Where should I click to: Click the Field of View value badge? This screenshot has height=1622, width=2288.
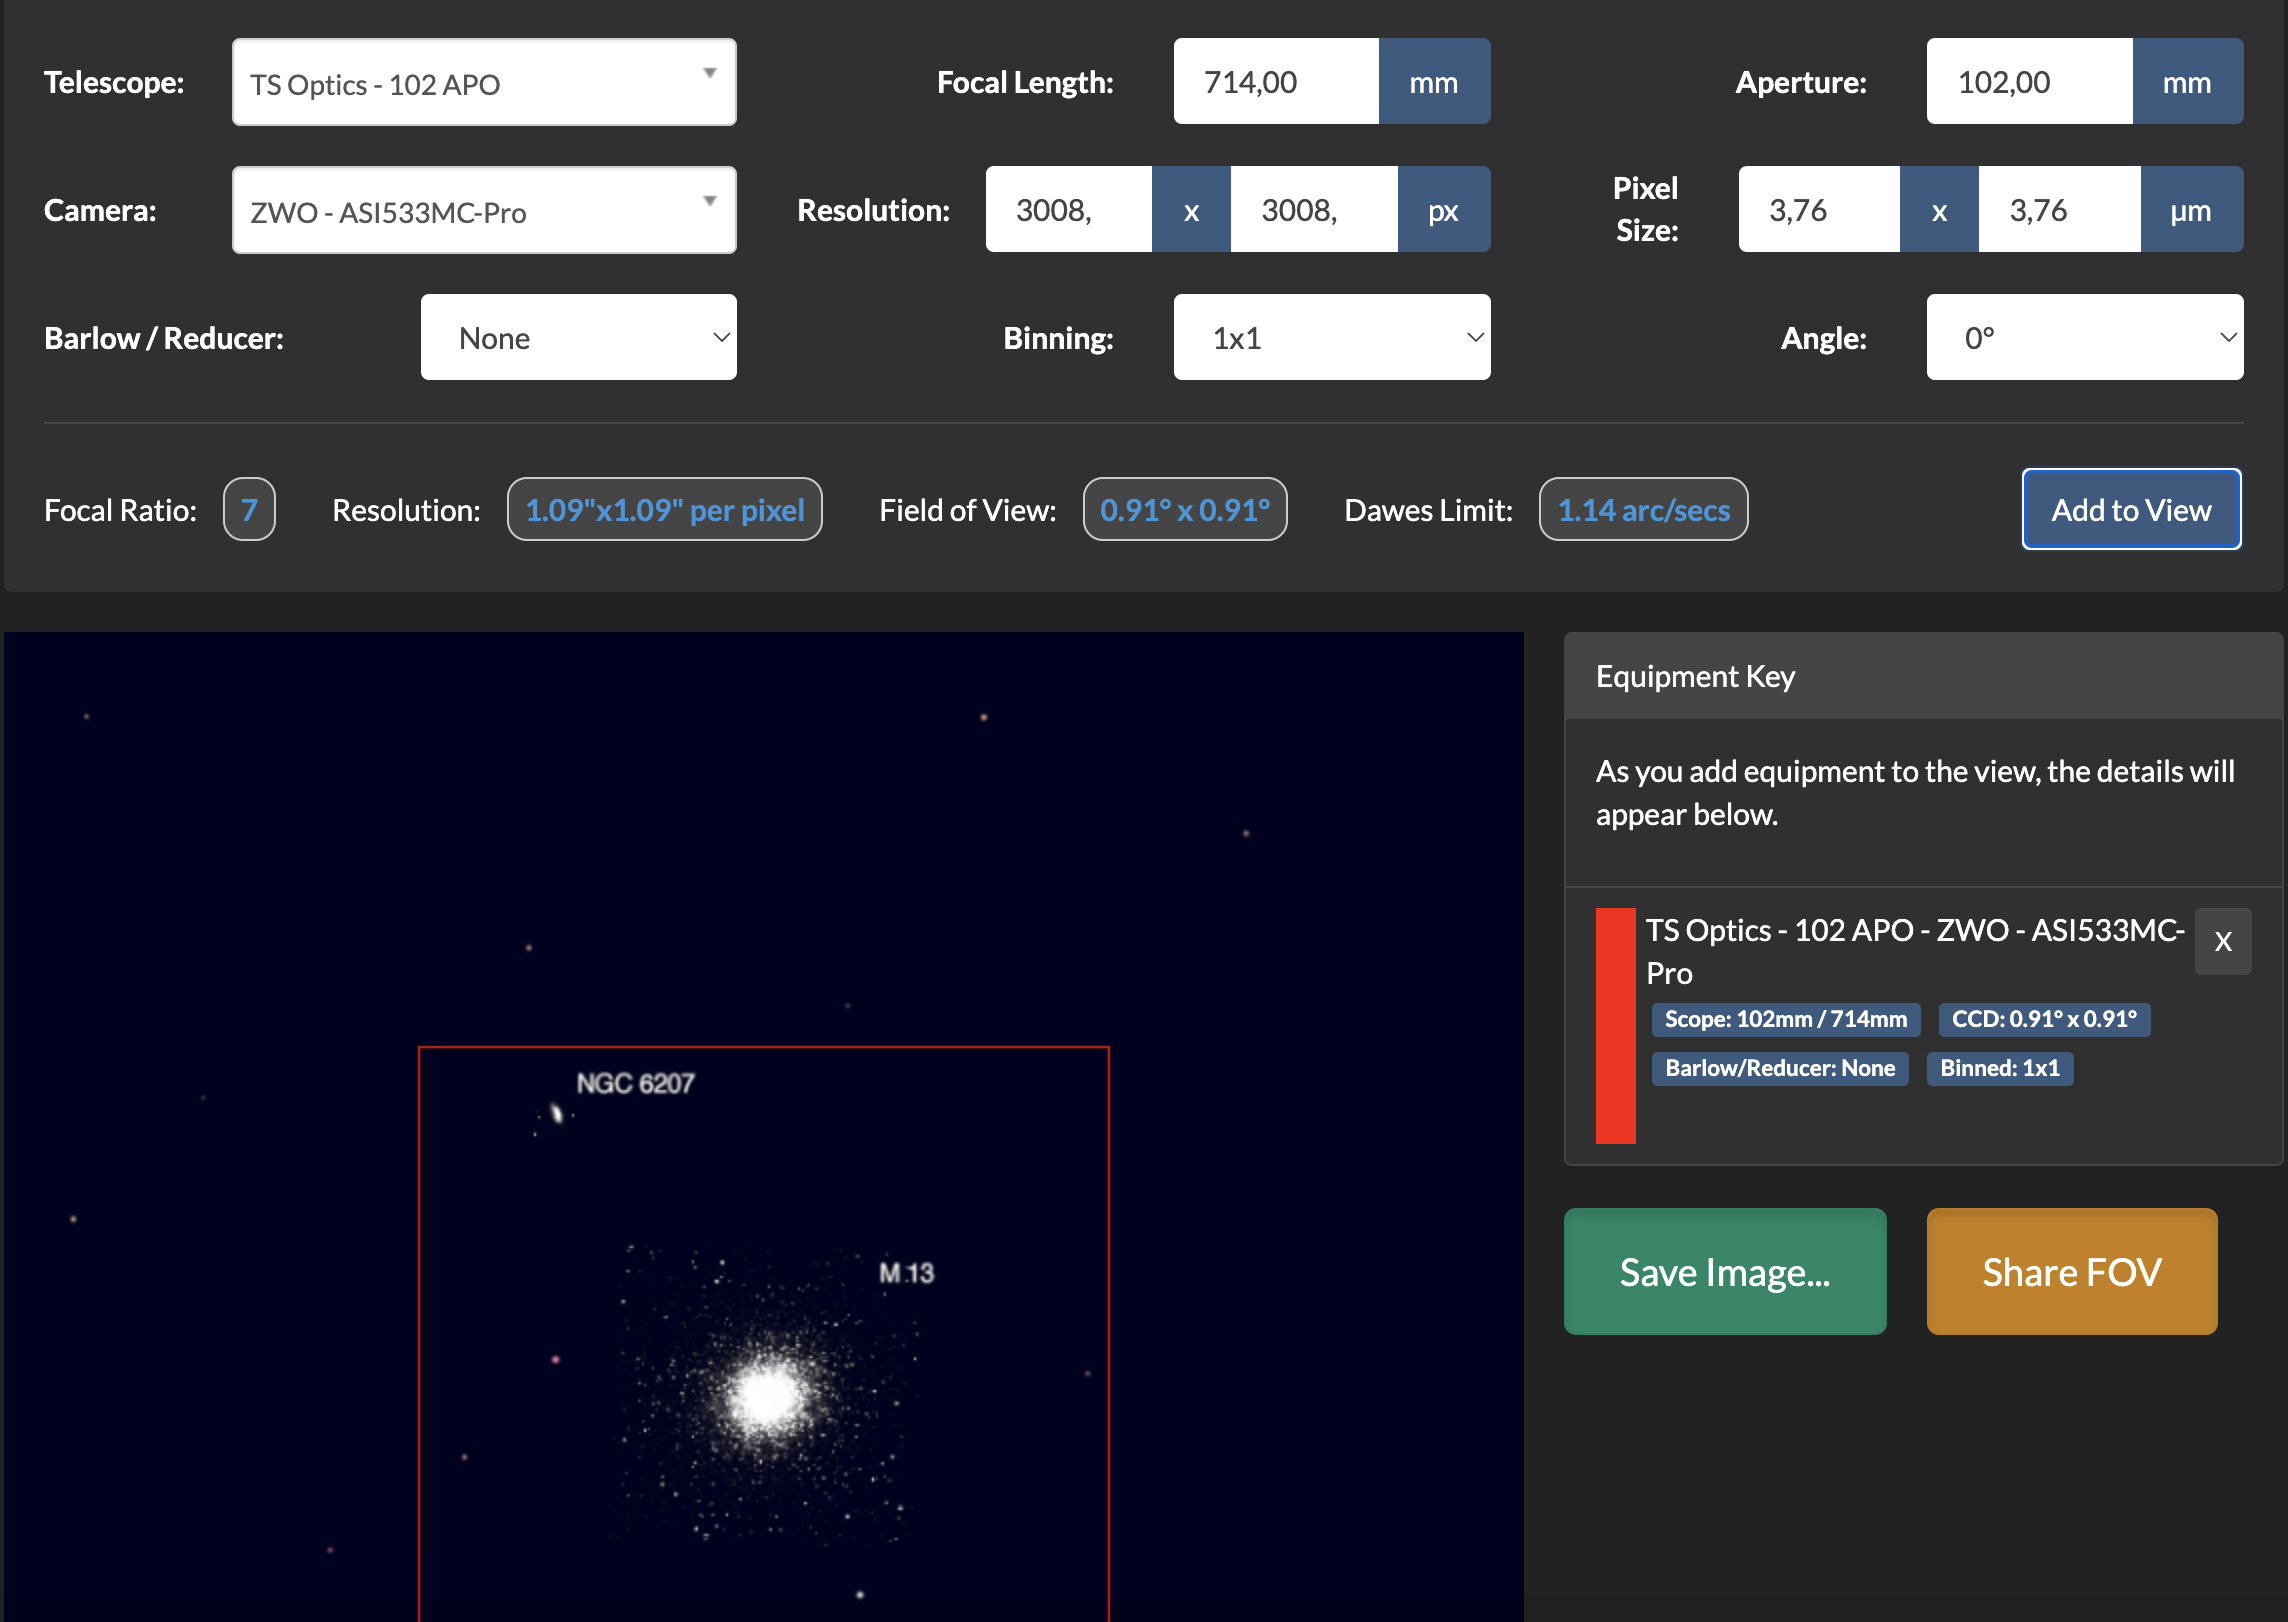(x=1184, y=510)
